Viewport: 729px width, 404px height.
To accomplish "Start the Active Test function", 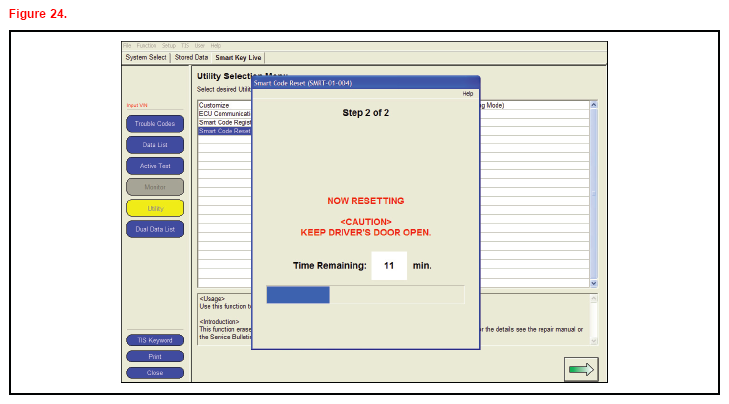I will (154, 166).
